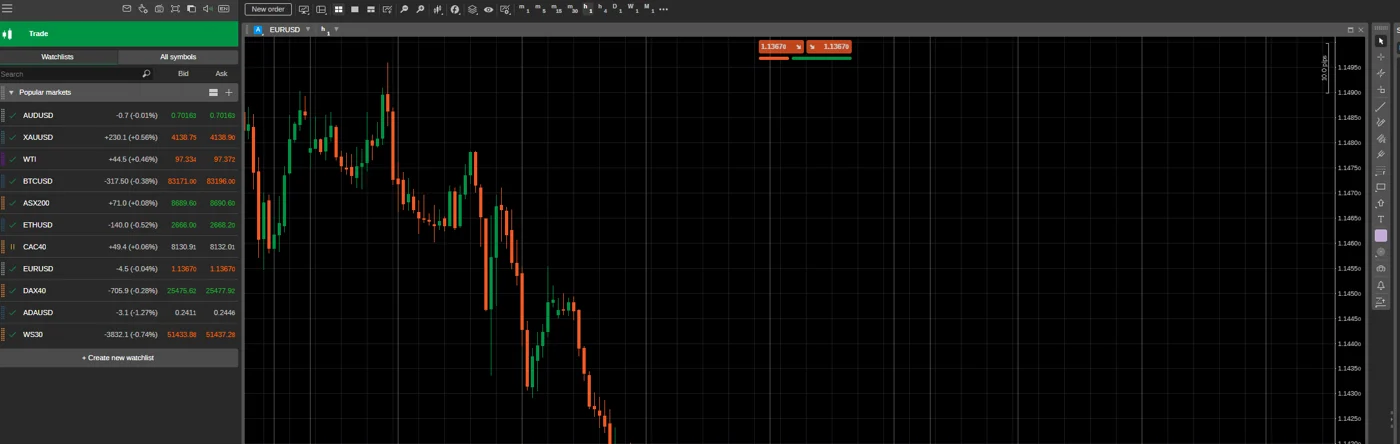This screenshot has width=1400, height=444.
Task: Select the WTI row
Action: 119,159
